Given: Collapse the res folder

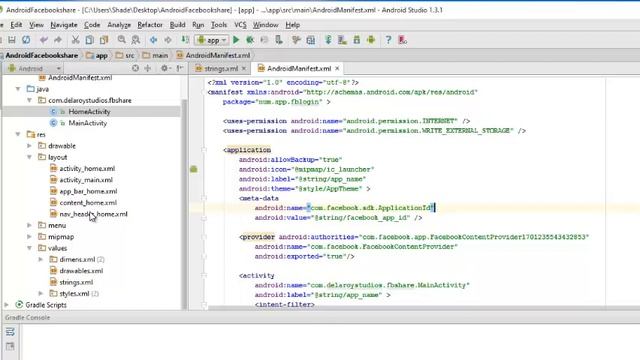Looking at the screenshot, I should pos(18,134).
